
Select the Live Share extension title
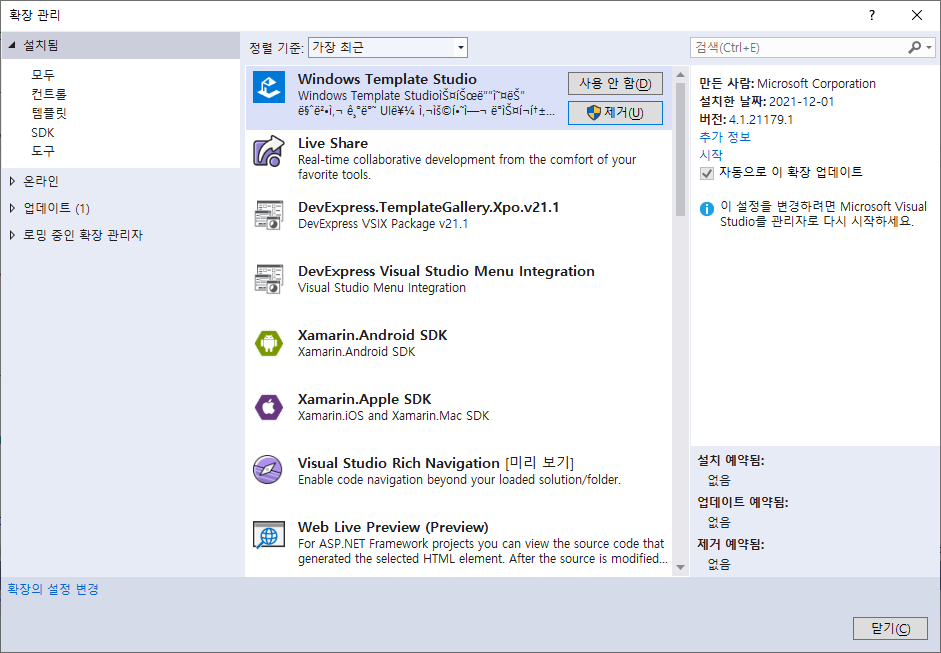pos(333,143)
